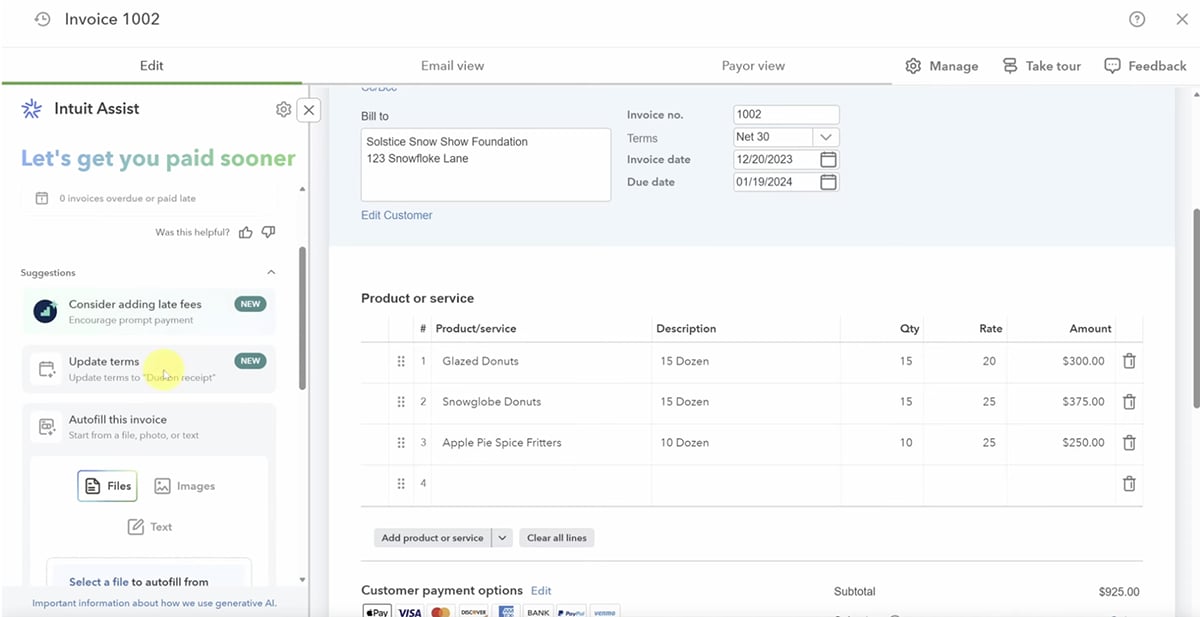Select the Images autofill option

point(184,486)
